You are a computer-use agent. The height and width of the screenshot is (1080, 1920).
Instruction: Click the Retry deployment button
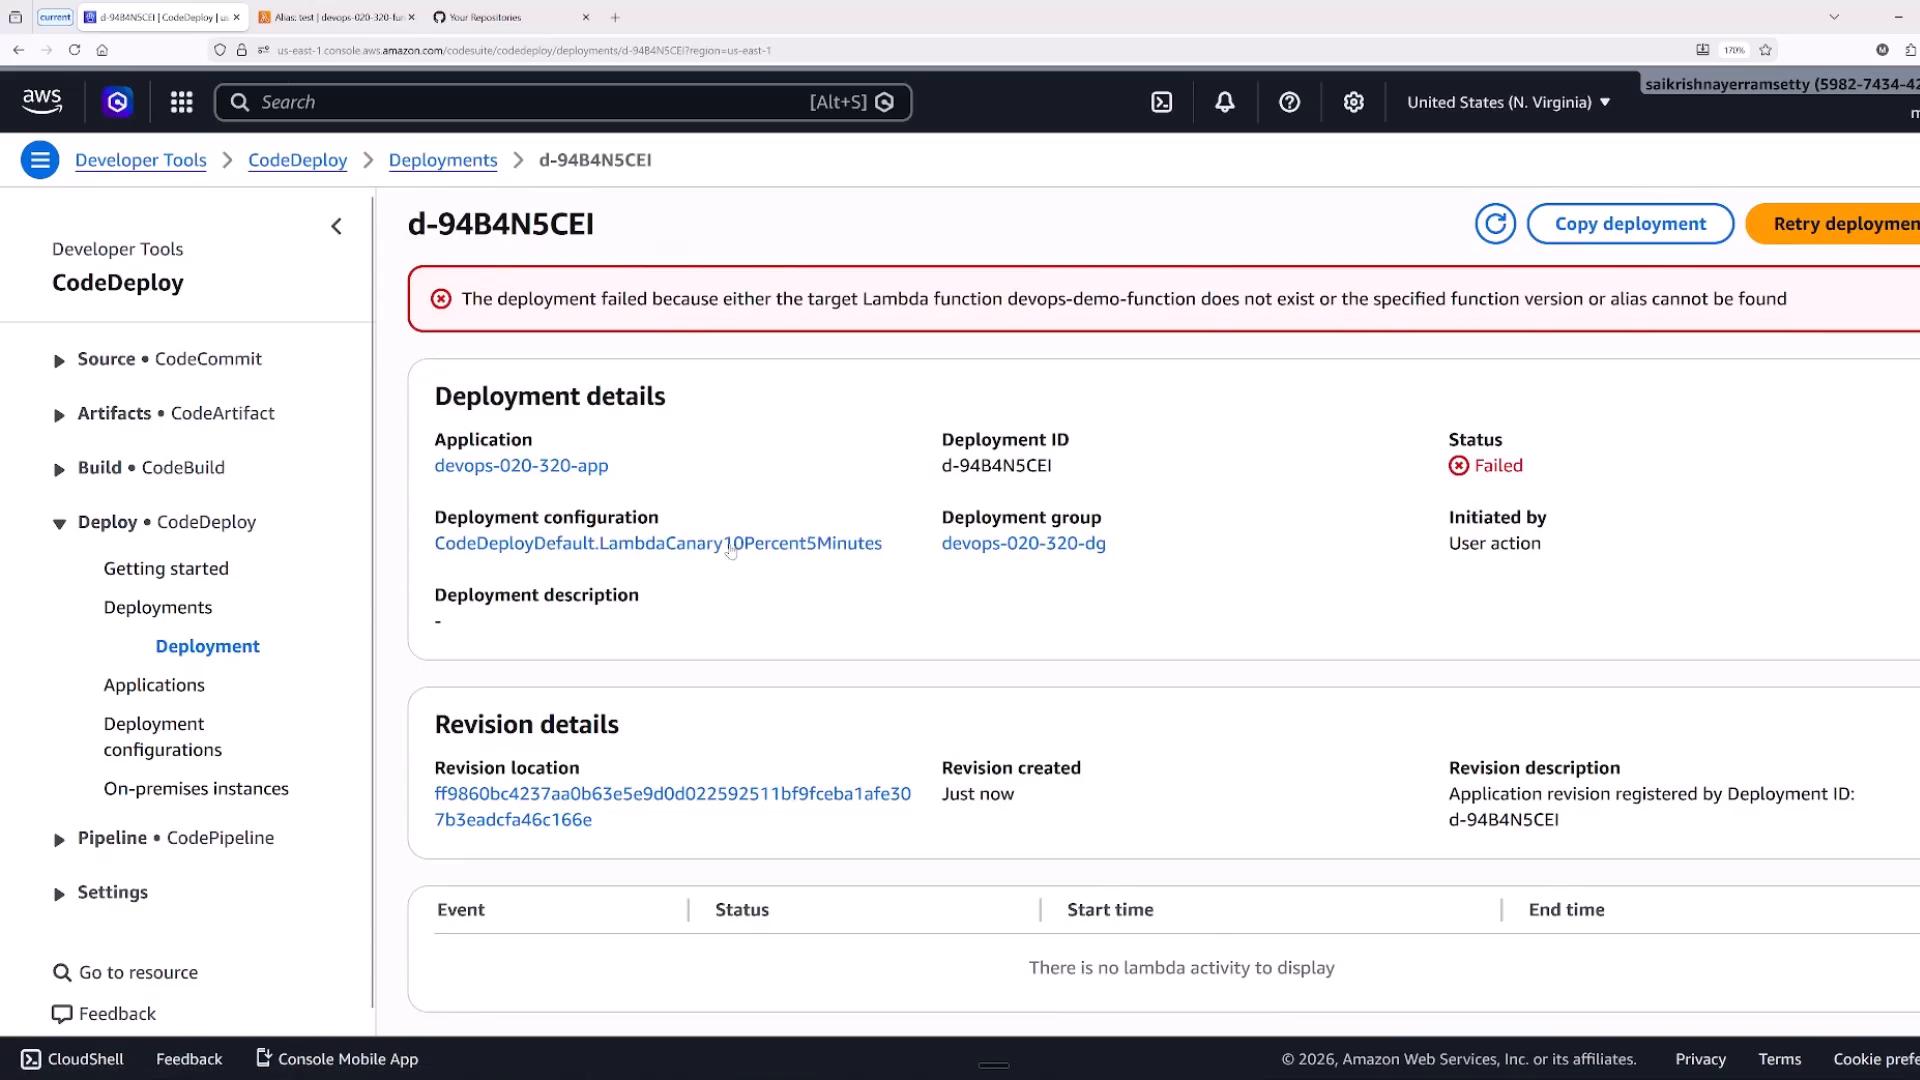pyautogui.click(x=1833, y=224)
